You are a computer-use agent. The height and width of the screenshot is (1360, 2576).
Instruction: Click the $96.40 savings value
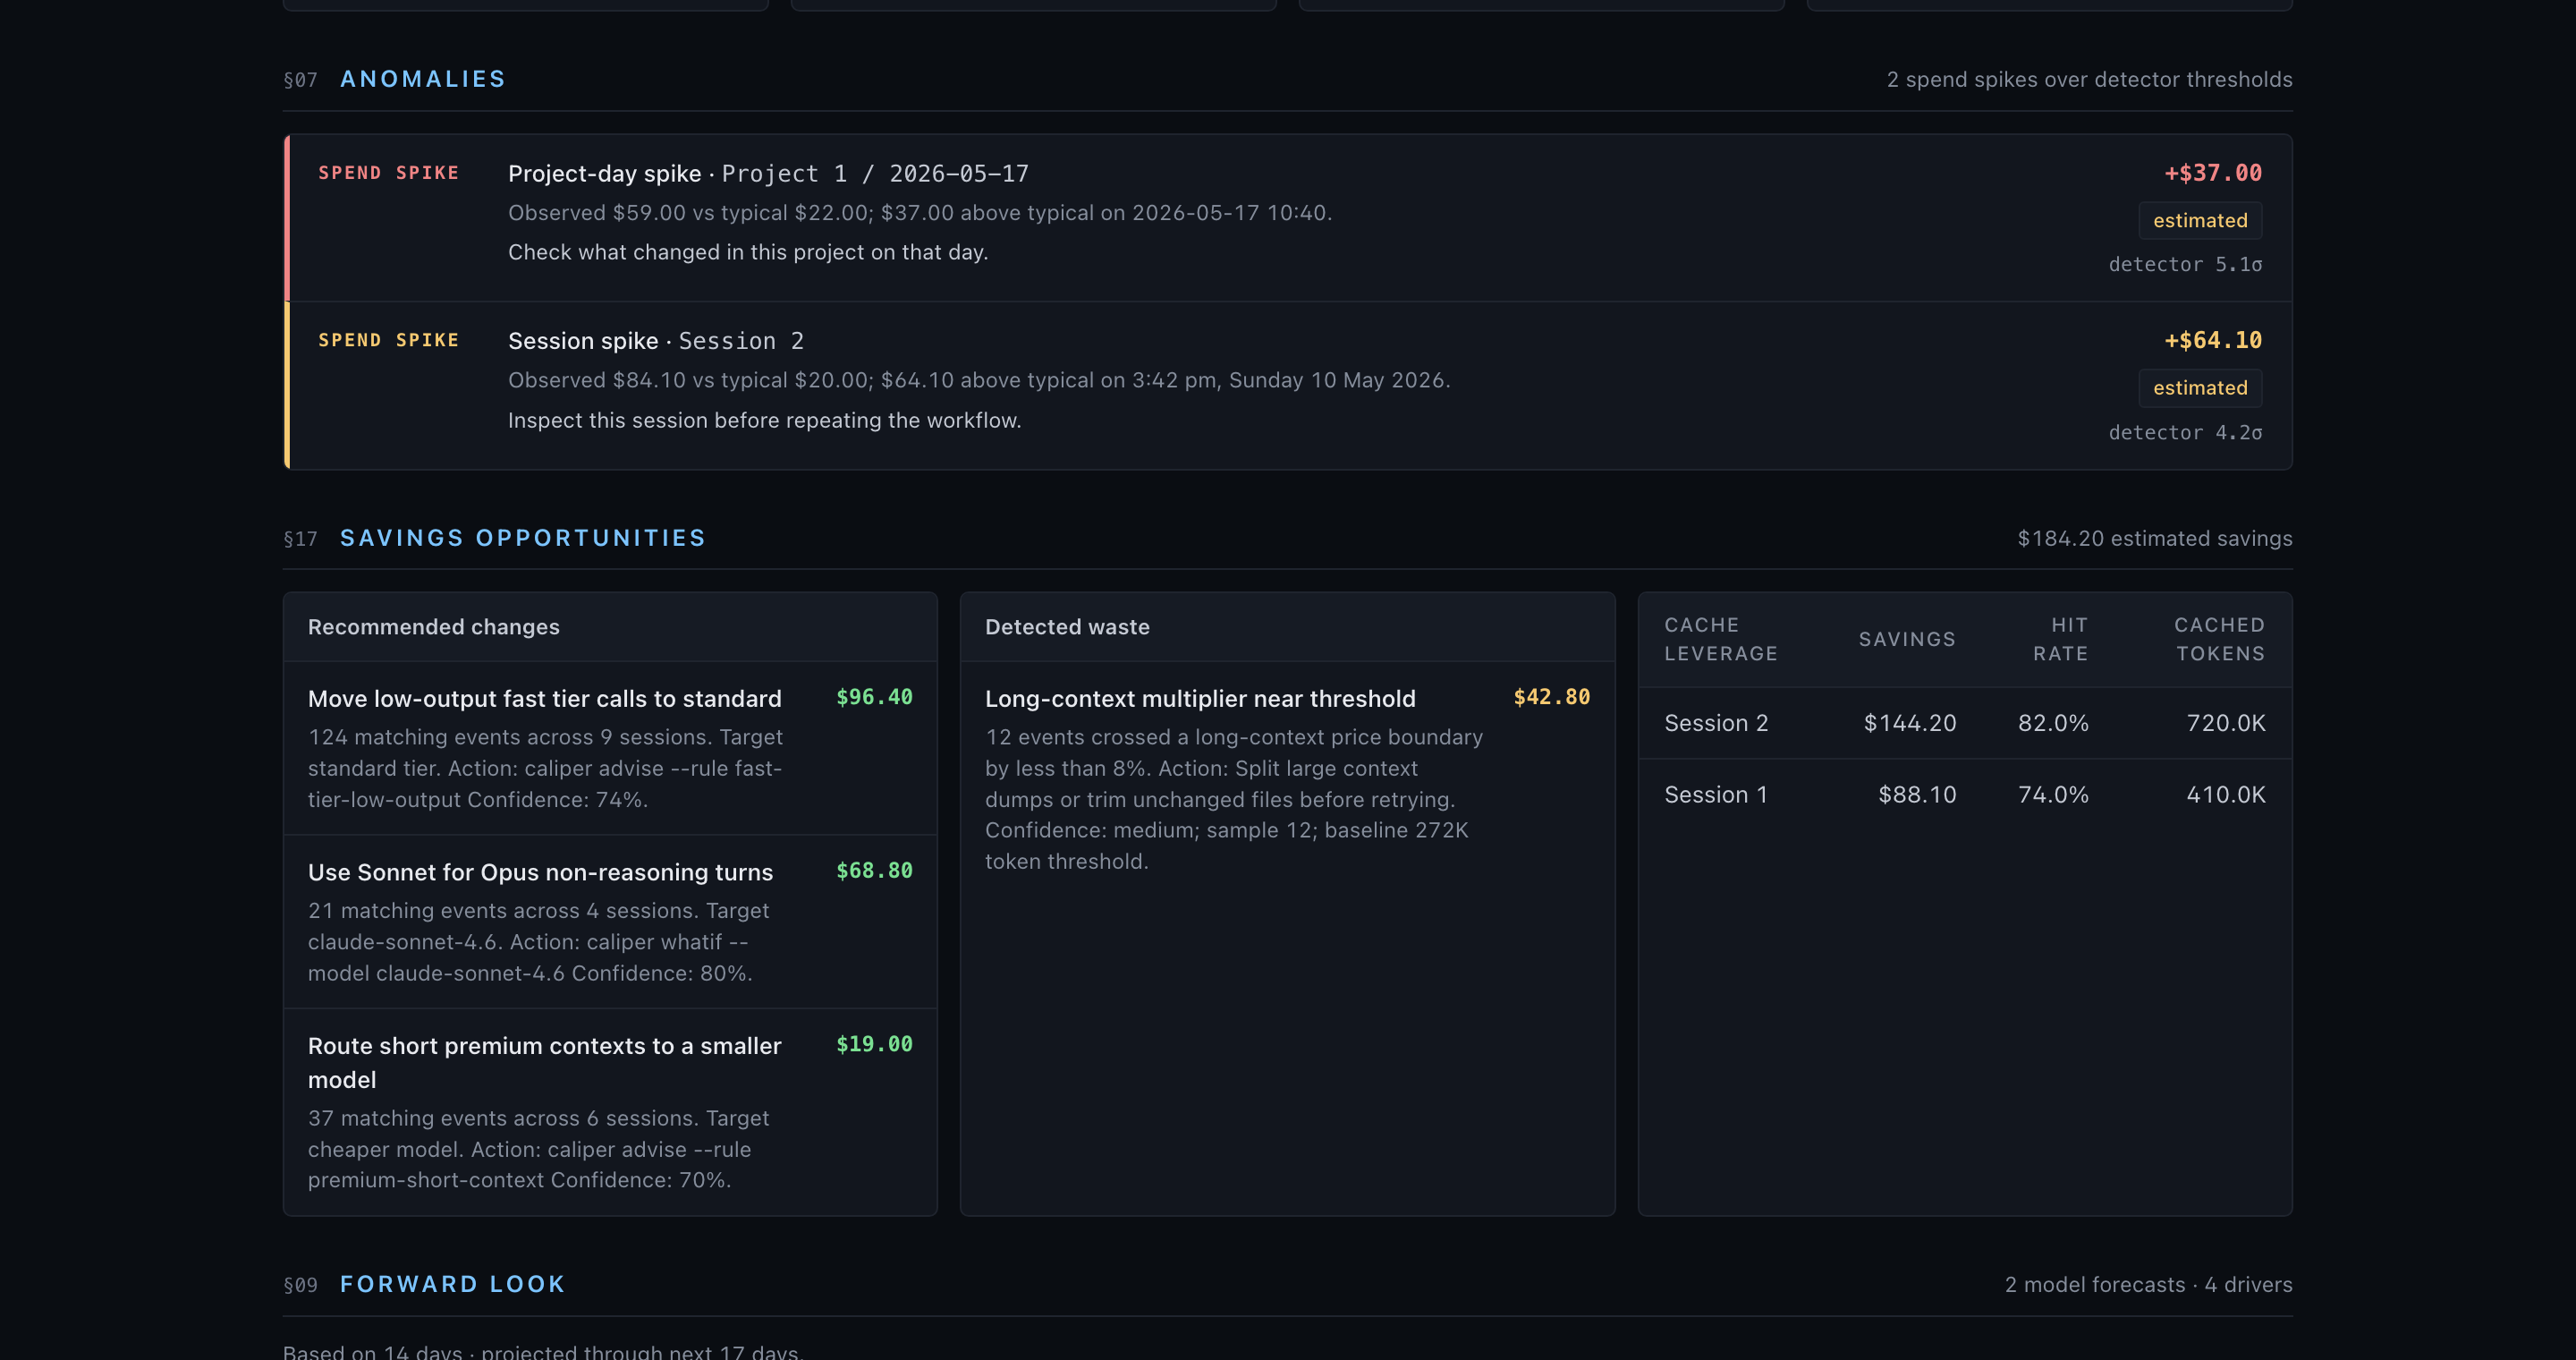(x=874, y=697)
